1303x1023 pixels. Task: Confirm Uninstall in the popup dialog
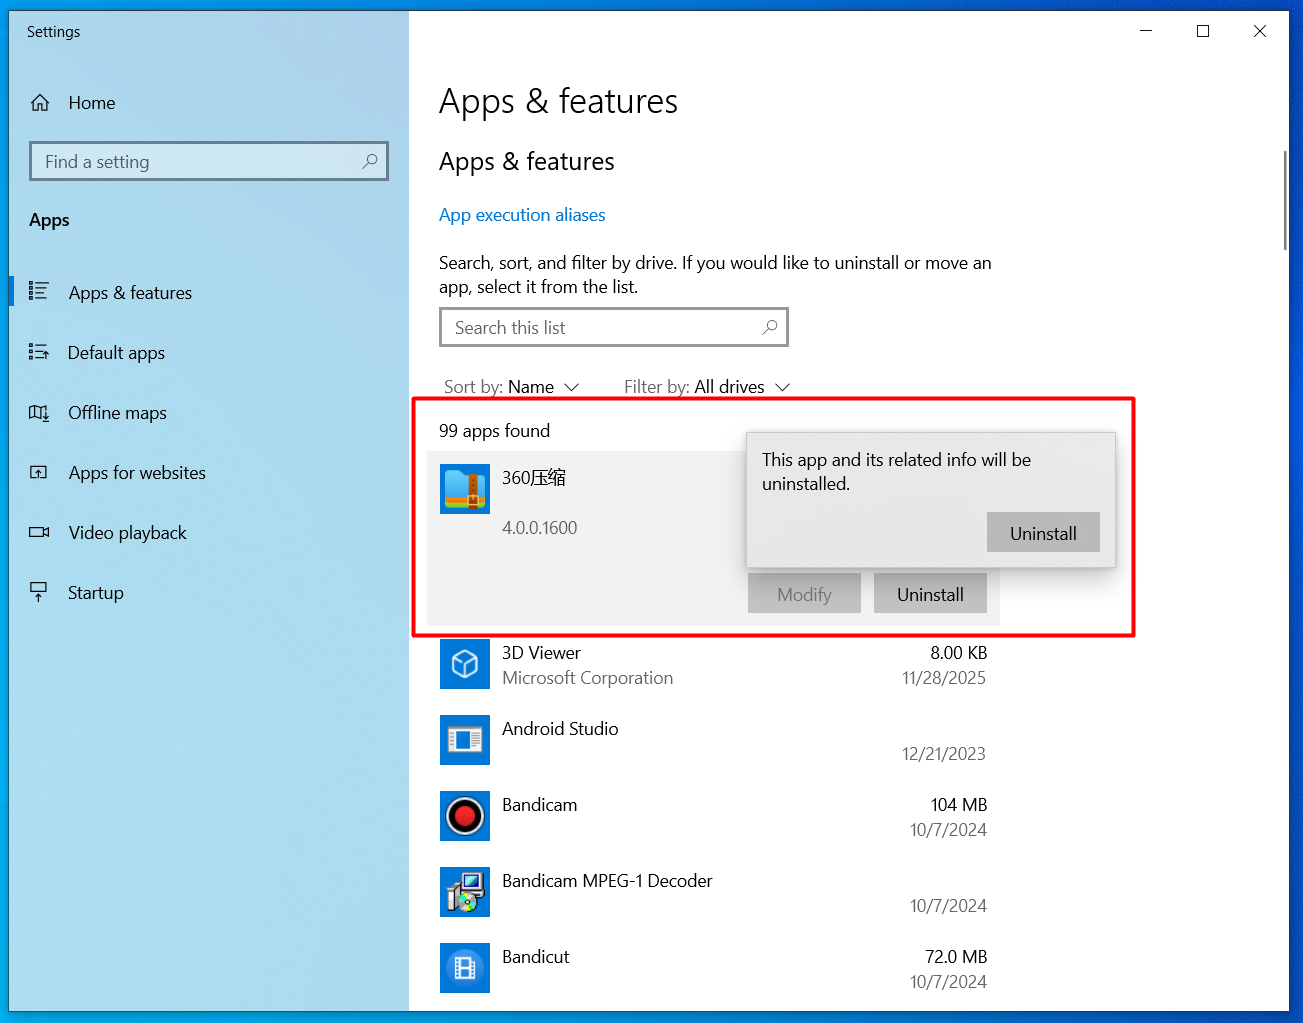click(1043, 533)
